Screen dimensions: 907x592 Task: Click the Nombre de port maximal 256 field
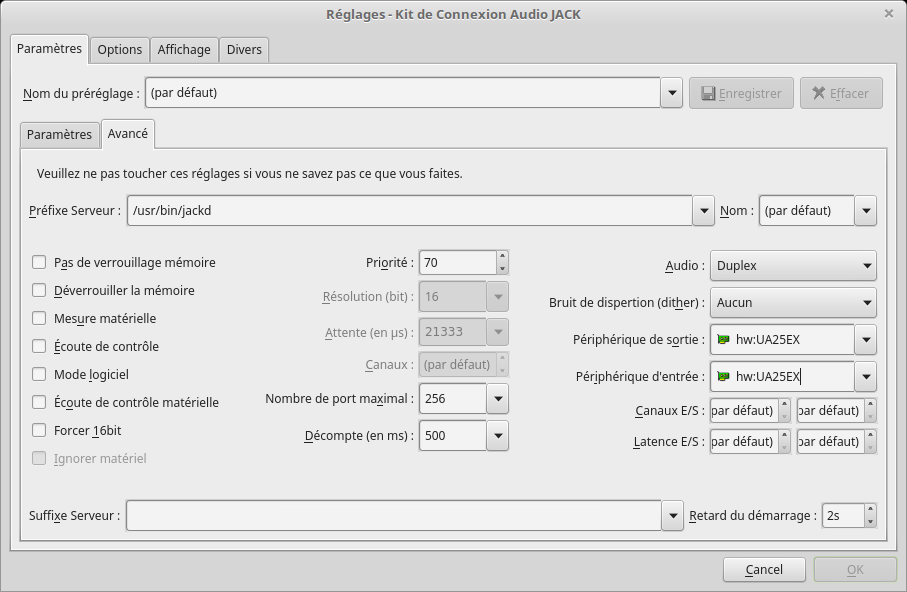tap(453, 399)
